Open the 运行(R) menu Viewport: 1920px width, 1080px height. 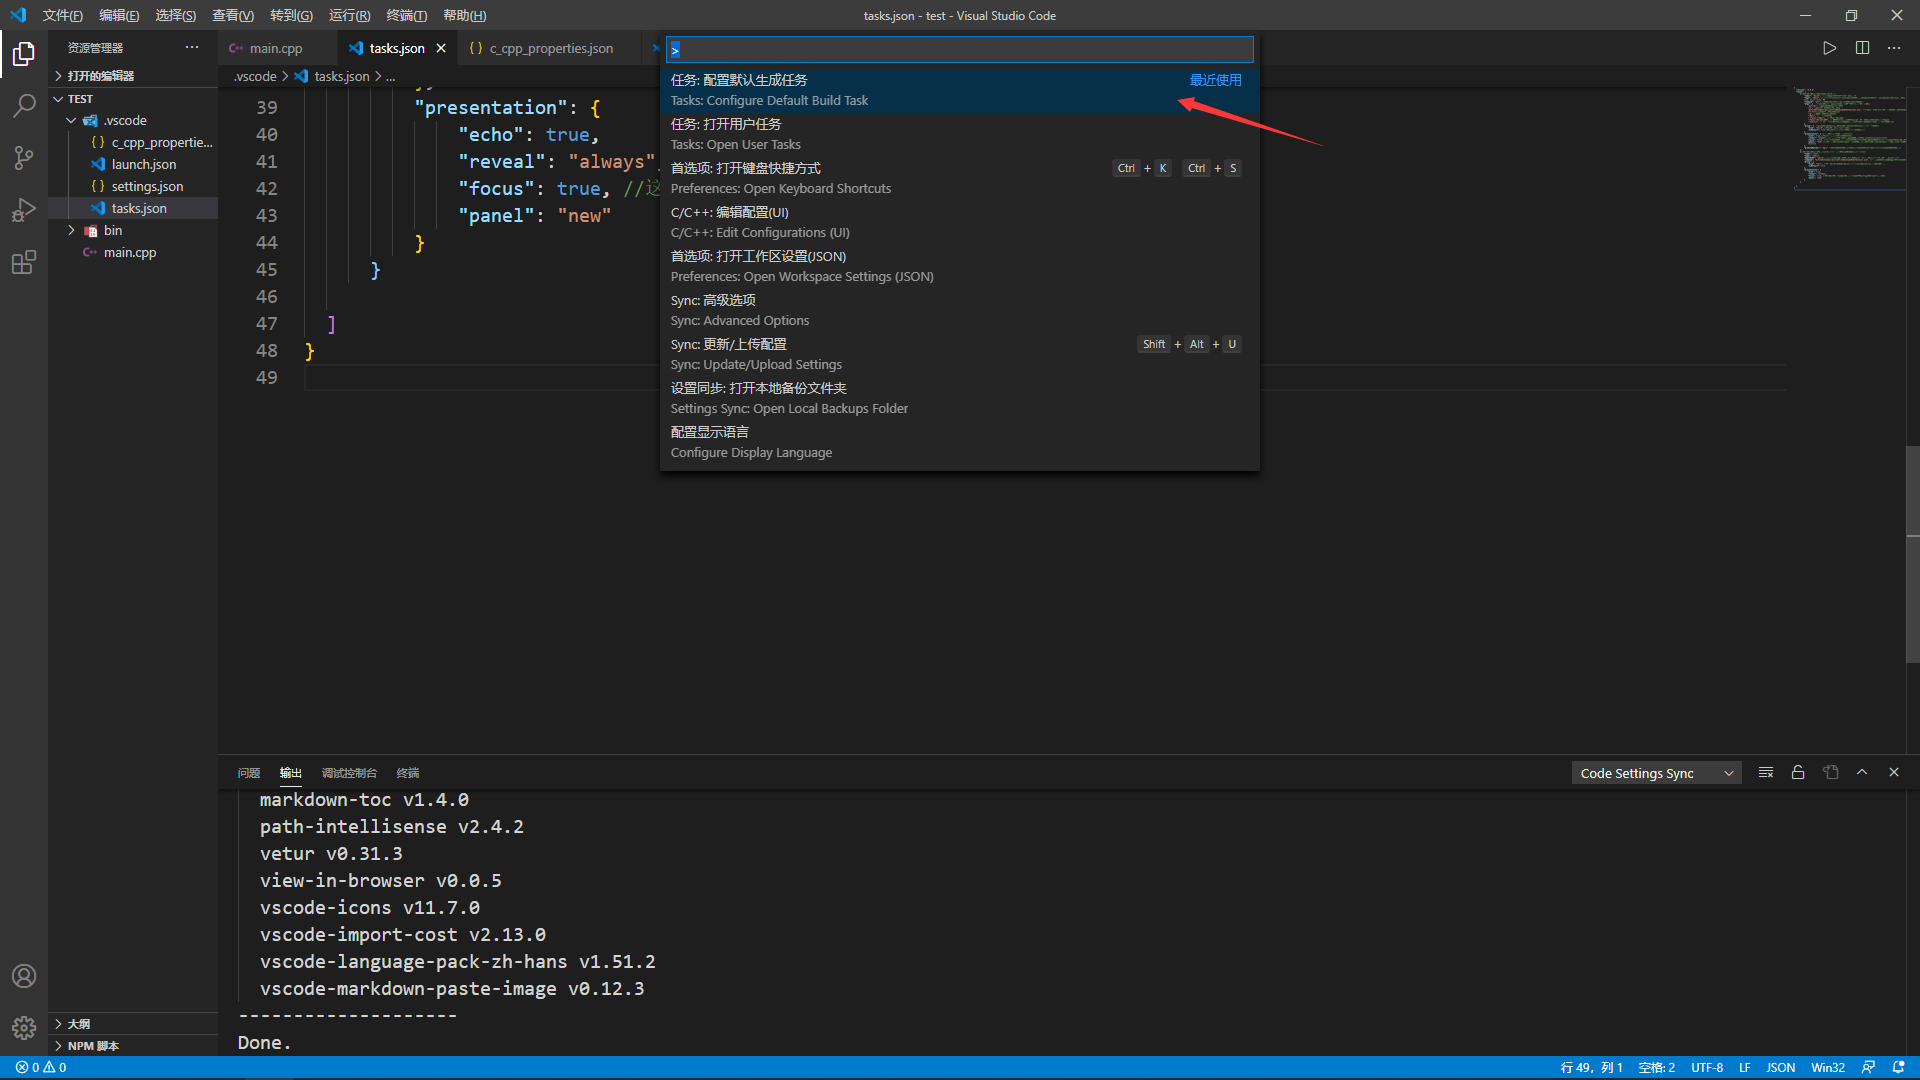point(349,15)
